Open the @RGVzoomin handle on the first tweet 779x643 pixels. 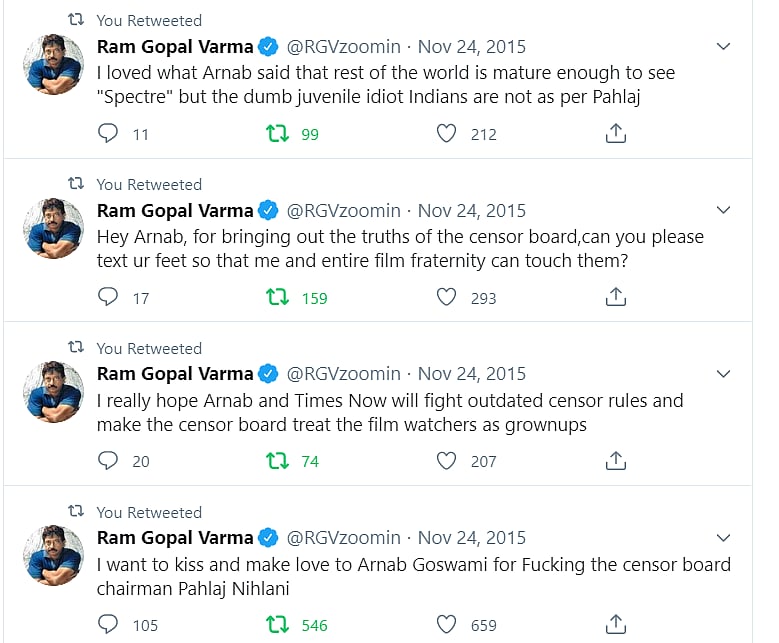coord(344,47)
